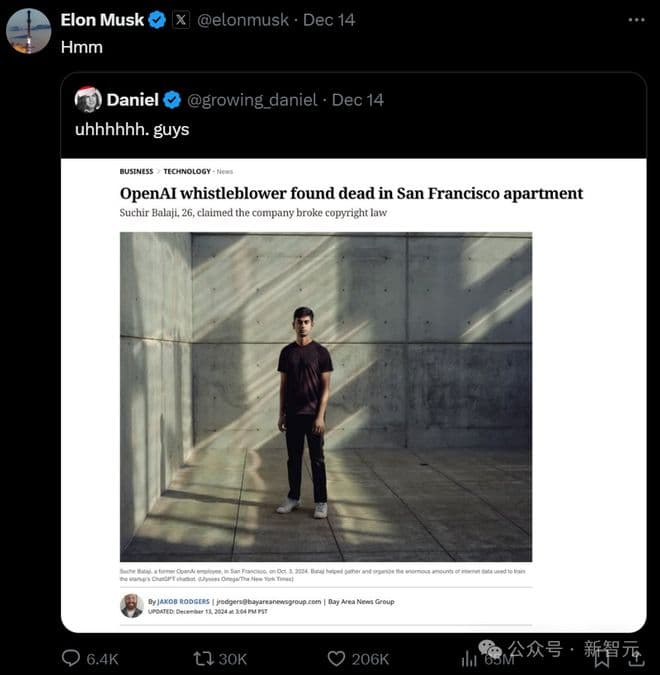Open the photo of the man standing
660x675 pixels.
pos(326,397)
